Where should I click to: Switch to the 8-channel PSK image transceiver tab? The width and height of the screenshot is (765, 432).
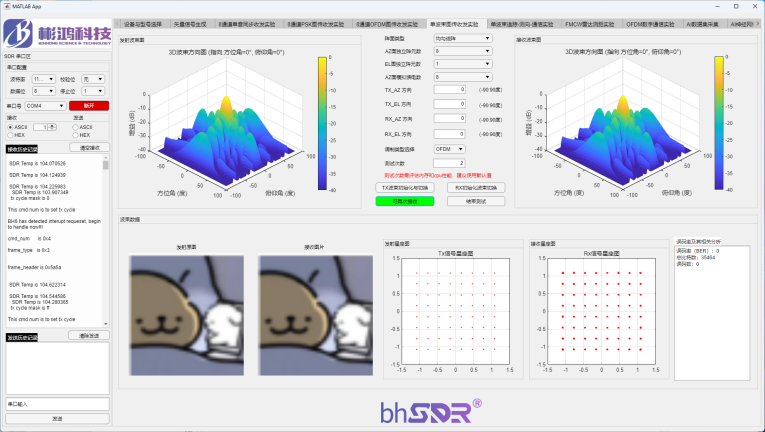(315, 24)
